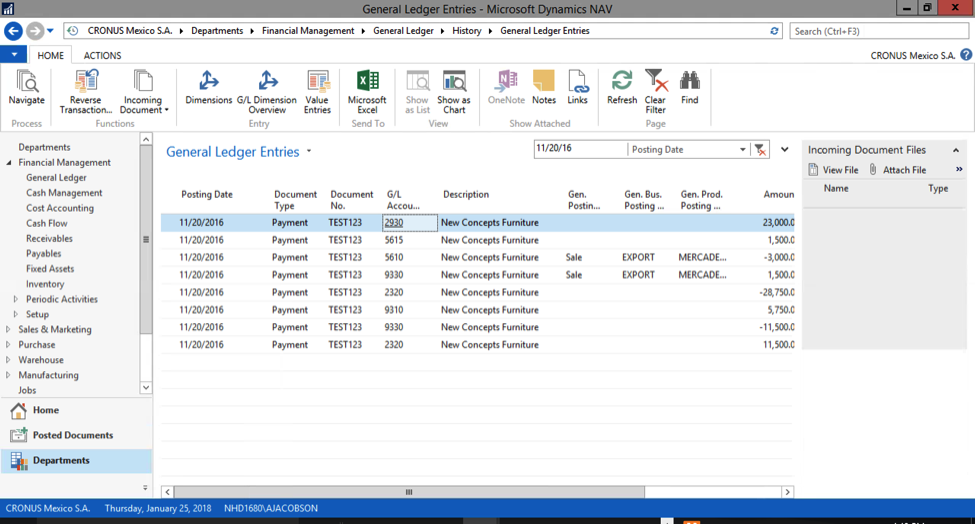Click History in breadcrumb path
The image size is (975, 525).
click(467, 30)
